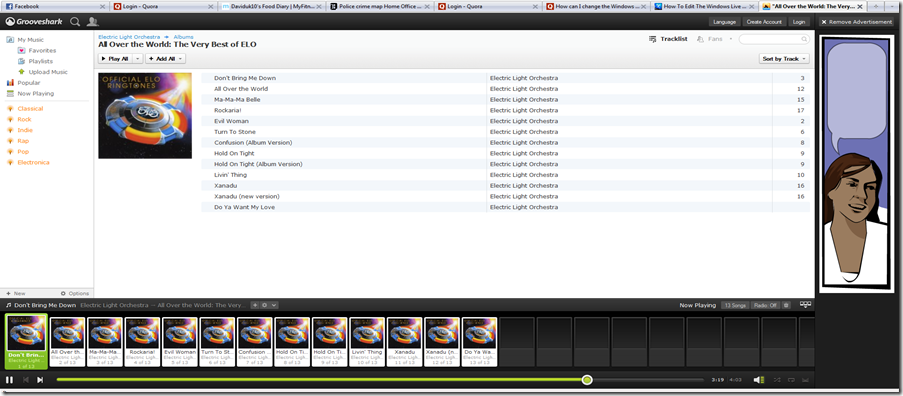Viewport: 903px width, 396px height.
Task: Open the Sort by Track dropdown
Action: click(x=784, y=59)
